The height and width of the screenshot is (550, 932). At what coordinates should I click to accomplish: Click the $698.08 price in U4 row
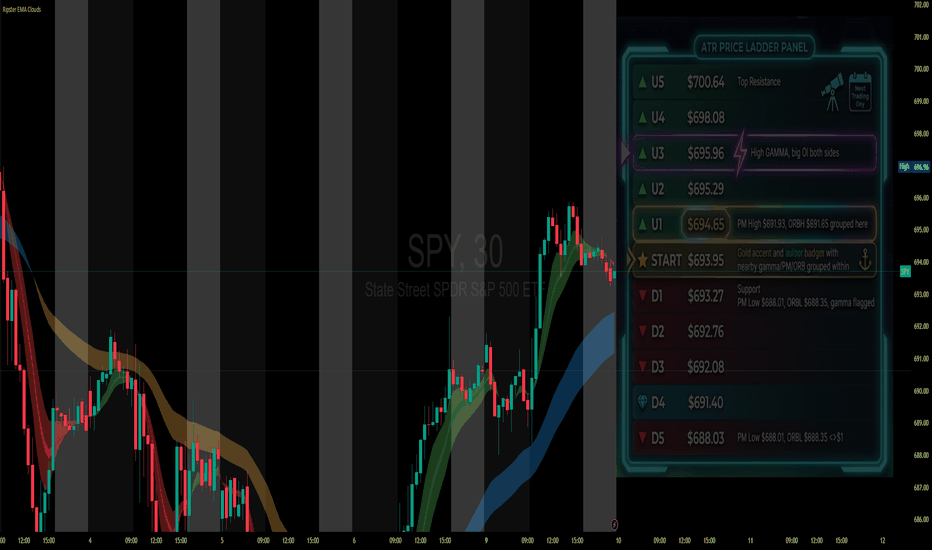click(706, 118)
